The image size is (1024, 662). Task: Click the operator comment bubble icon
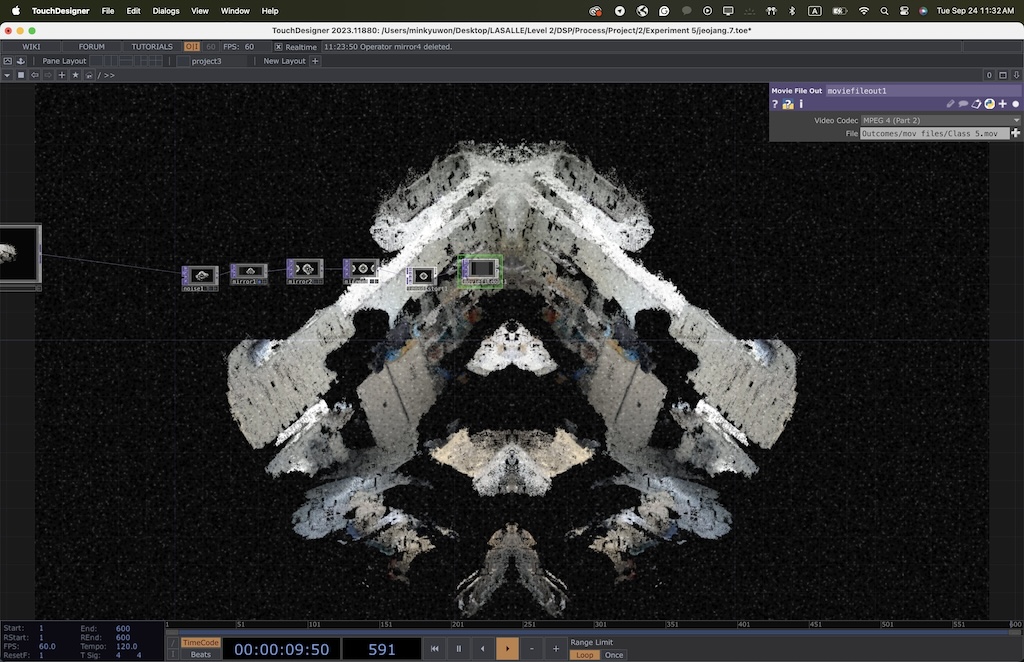coord(963,104)
